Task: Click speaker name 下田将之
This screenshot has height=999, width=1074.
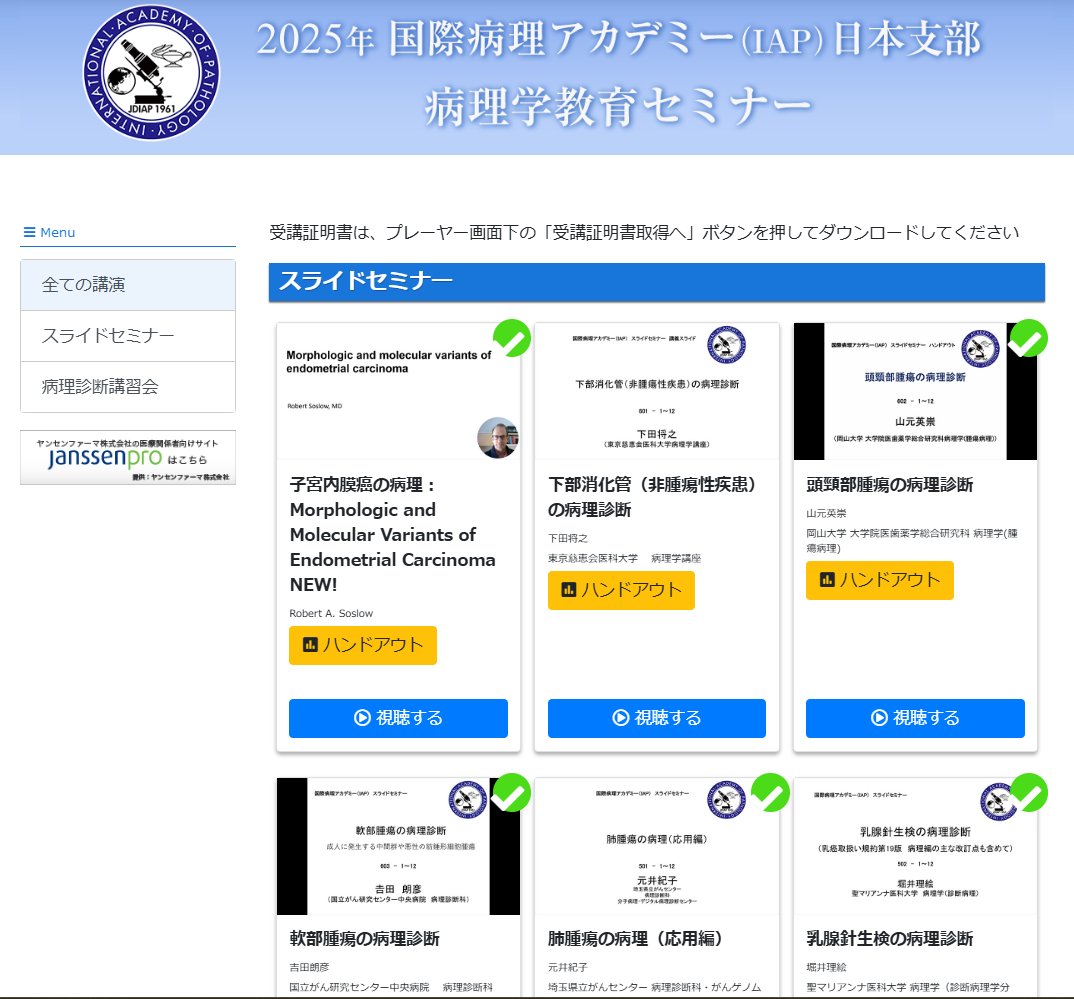Action: [x=568, y=538]
